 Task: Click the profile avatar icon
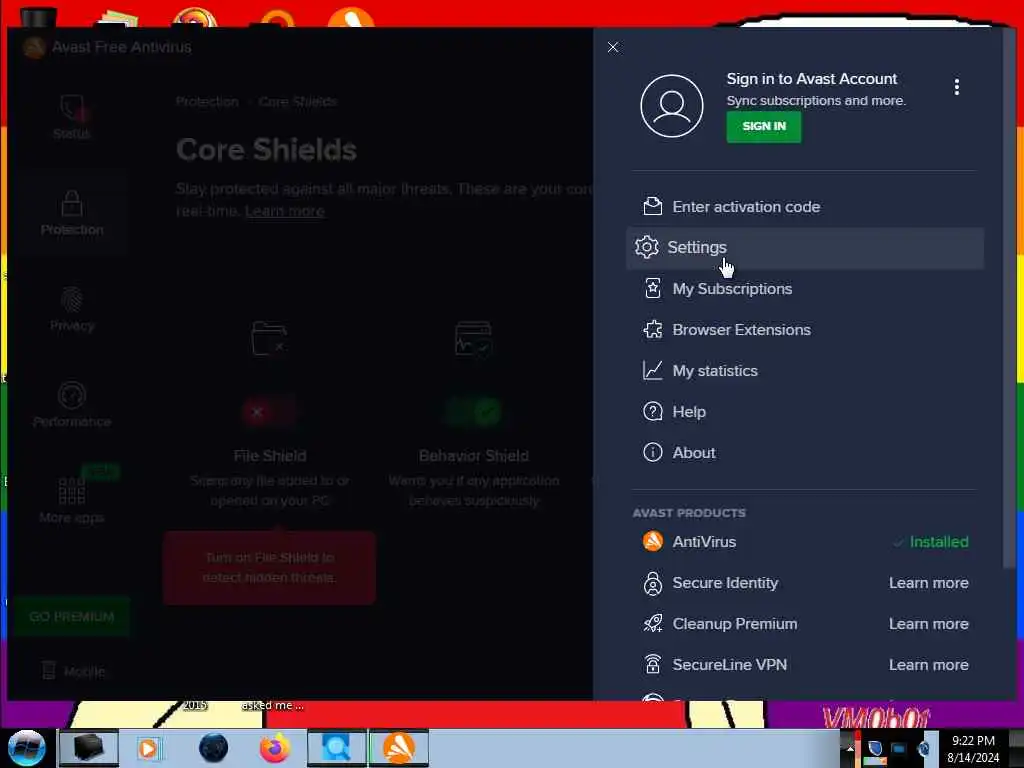point(671,106)
